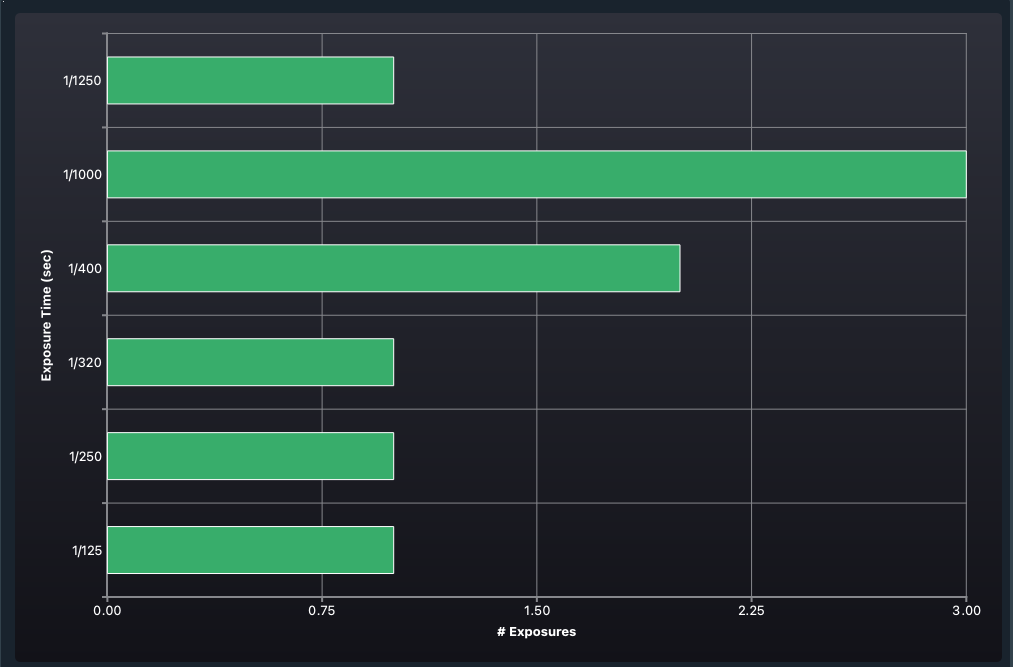This screenshot has height=667, width=1013.
Task: Click the 1/1250 exposure time bar
Action: tap(250, 80)
